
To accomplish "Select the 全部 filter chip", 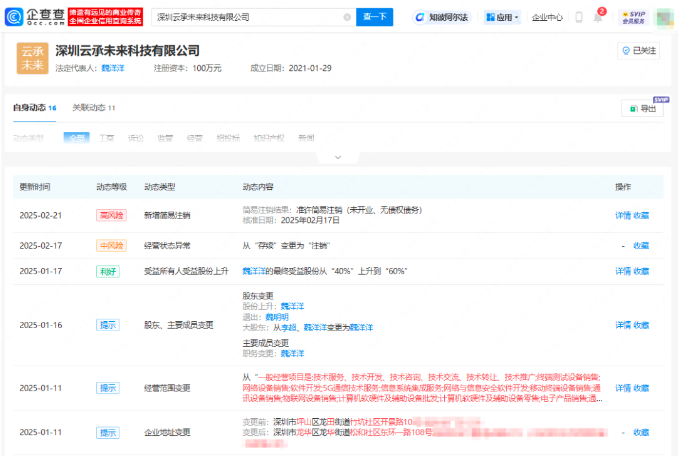I will point(77,138).
